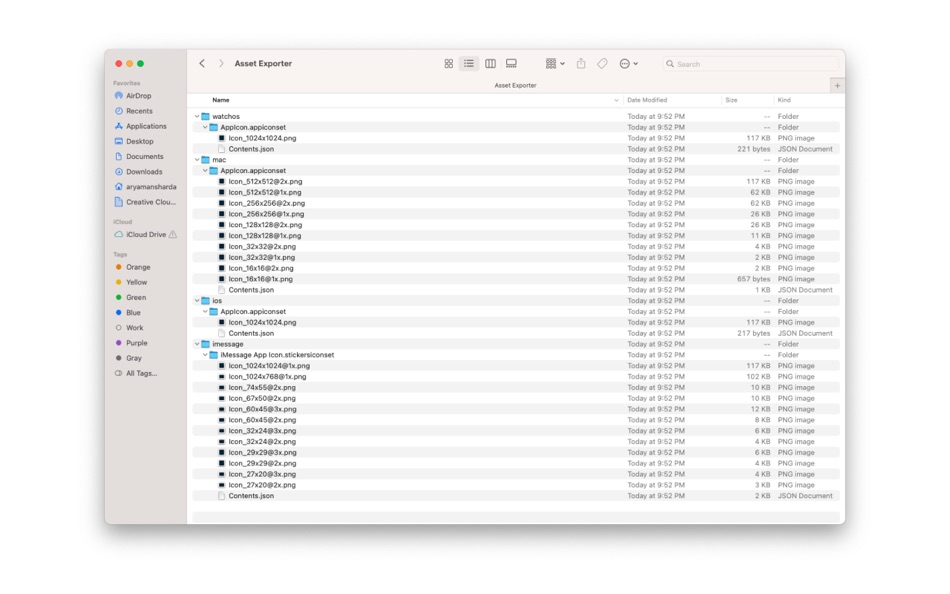Collapse the ios folder
Viewport: 950px width, 594px height.
point(197,301)
